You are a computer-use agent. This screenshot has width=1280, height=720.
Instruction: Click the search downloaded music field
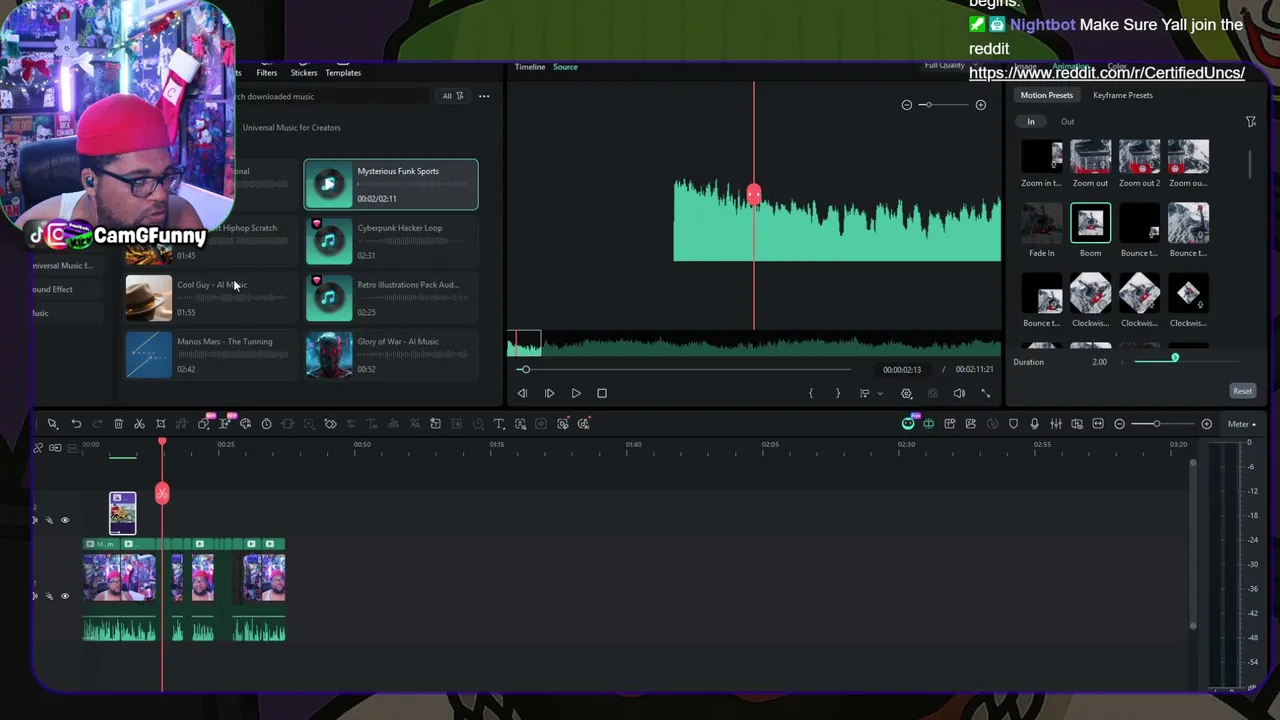click(330, 96)
